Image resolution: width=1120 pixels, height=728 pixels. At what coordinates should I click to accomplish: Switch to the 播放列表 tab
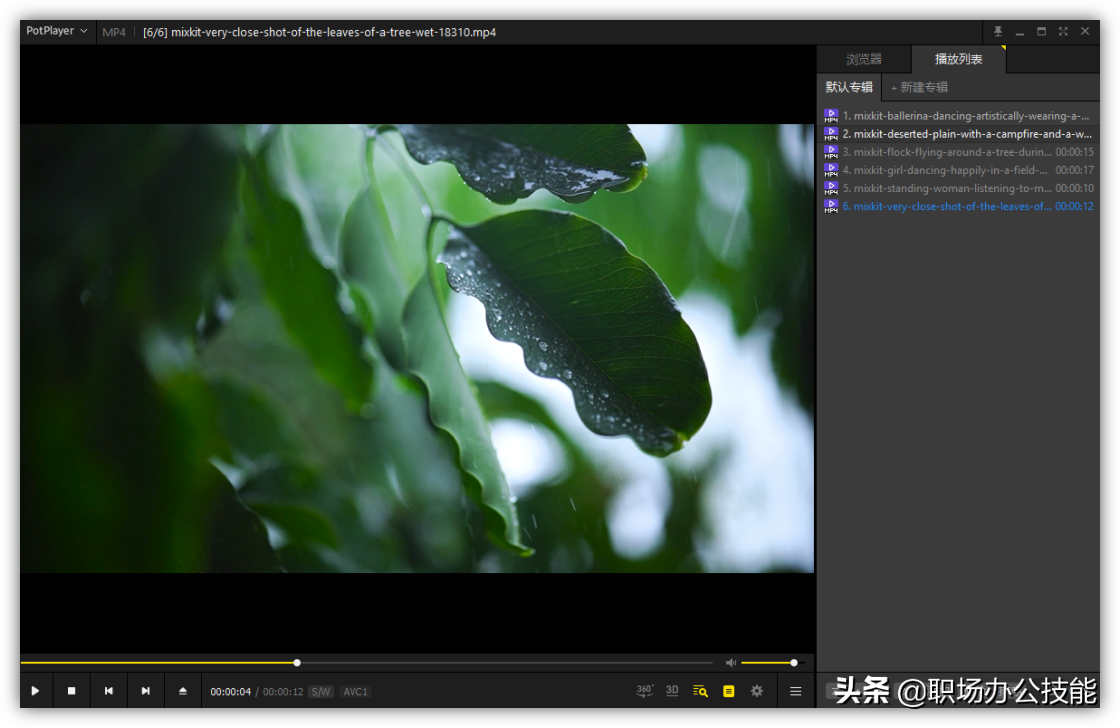pyautogui.click(x=959, y=59)
